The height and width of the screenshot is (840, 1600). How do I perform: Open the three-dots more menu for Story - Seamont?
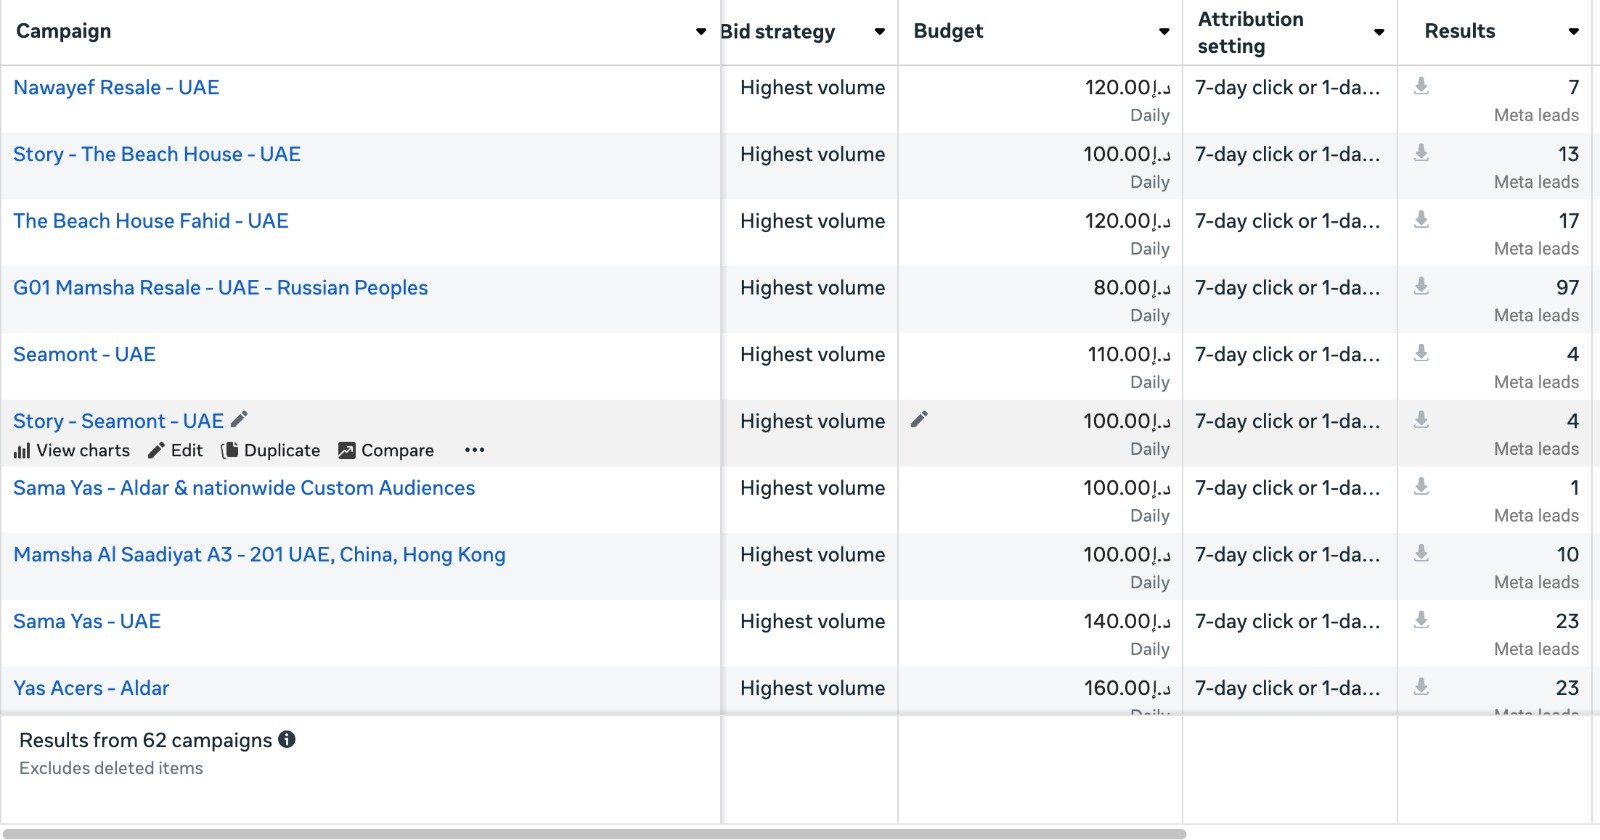[x=475, y=450]
